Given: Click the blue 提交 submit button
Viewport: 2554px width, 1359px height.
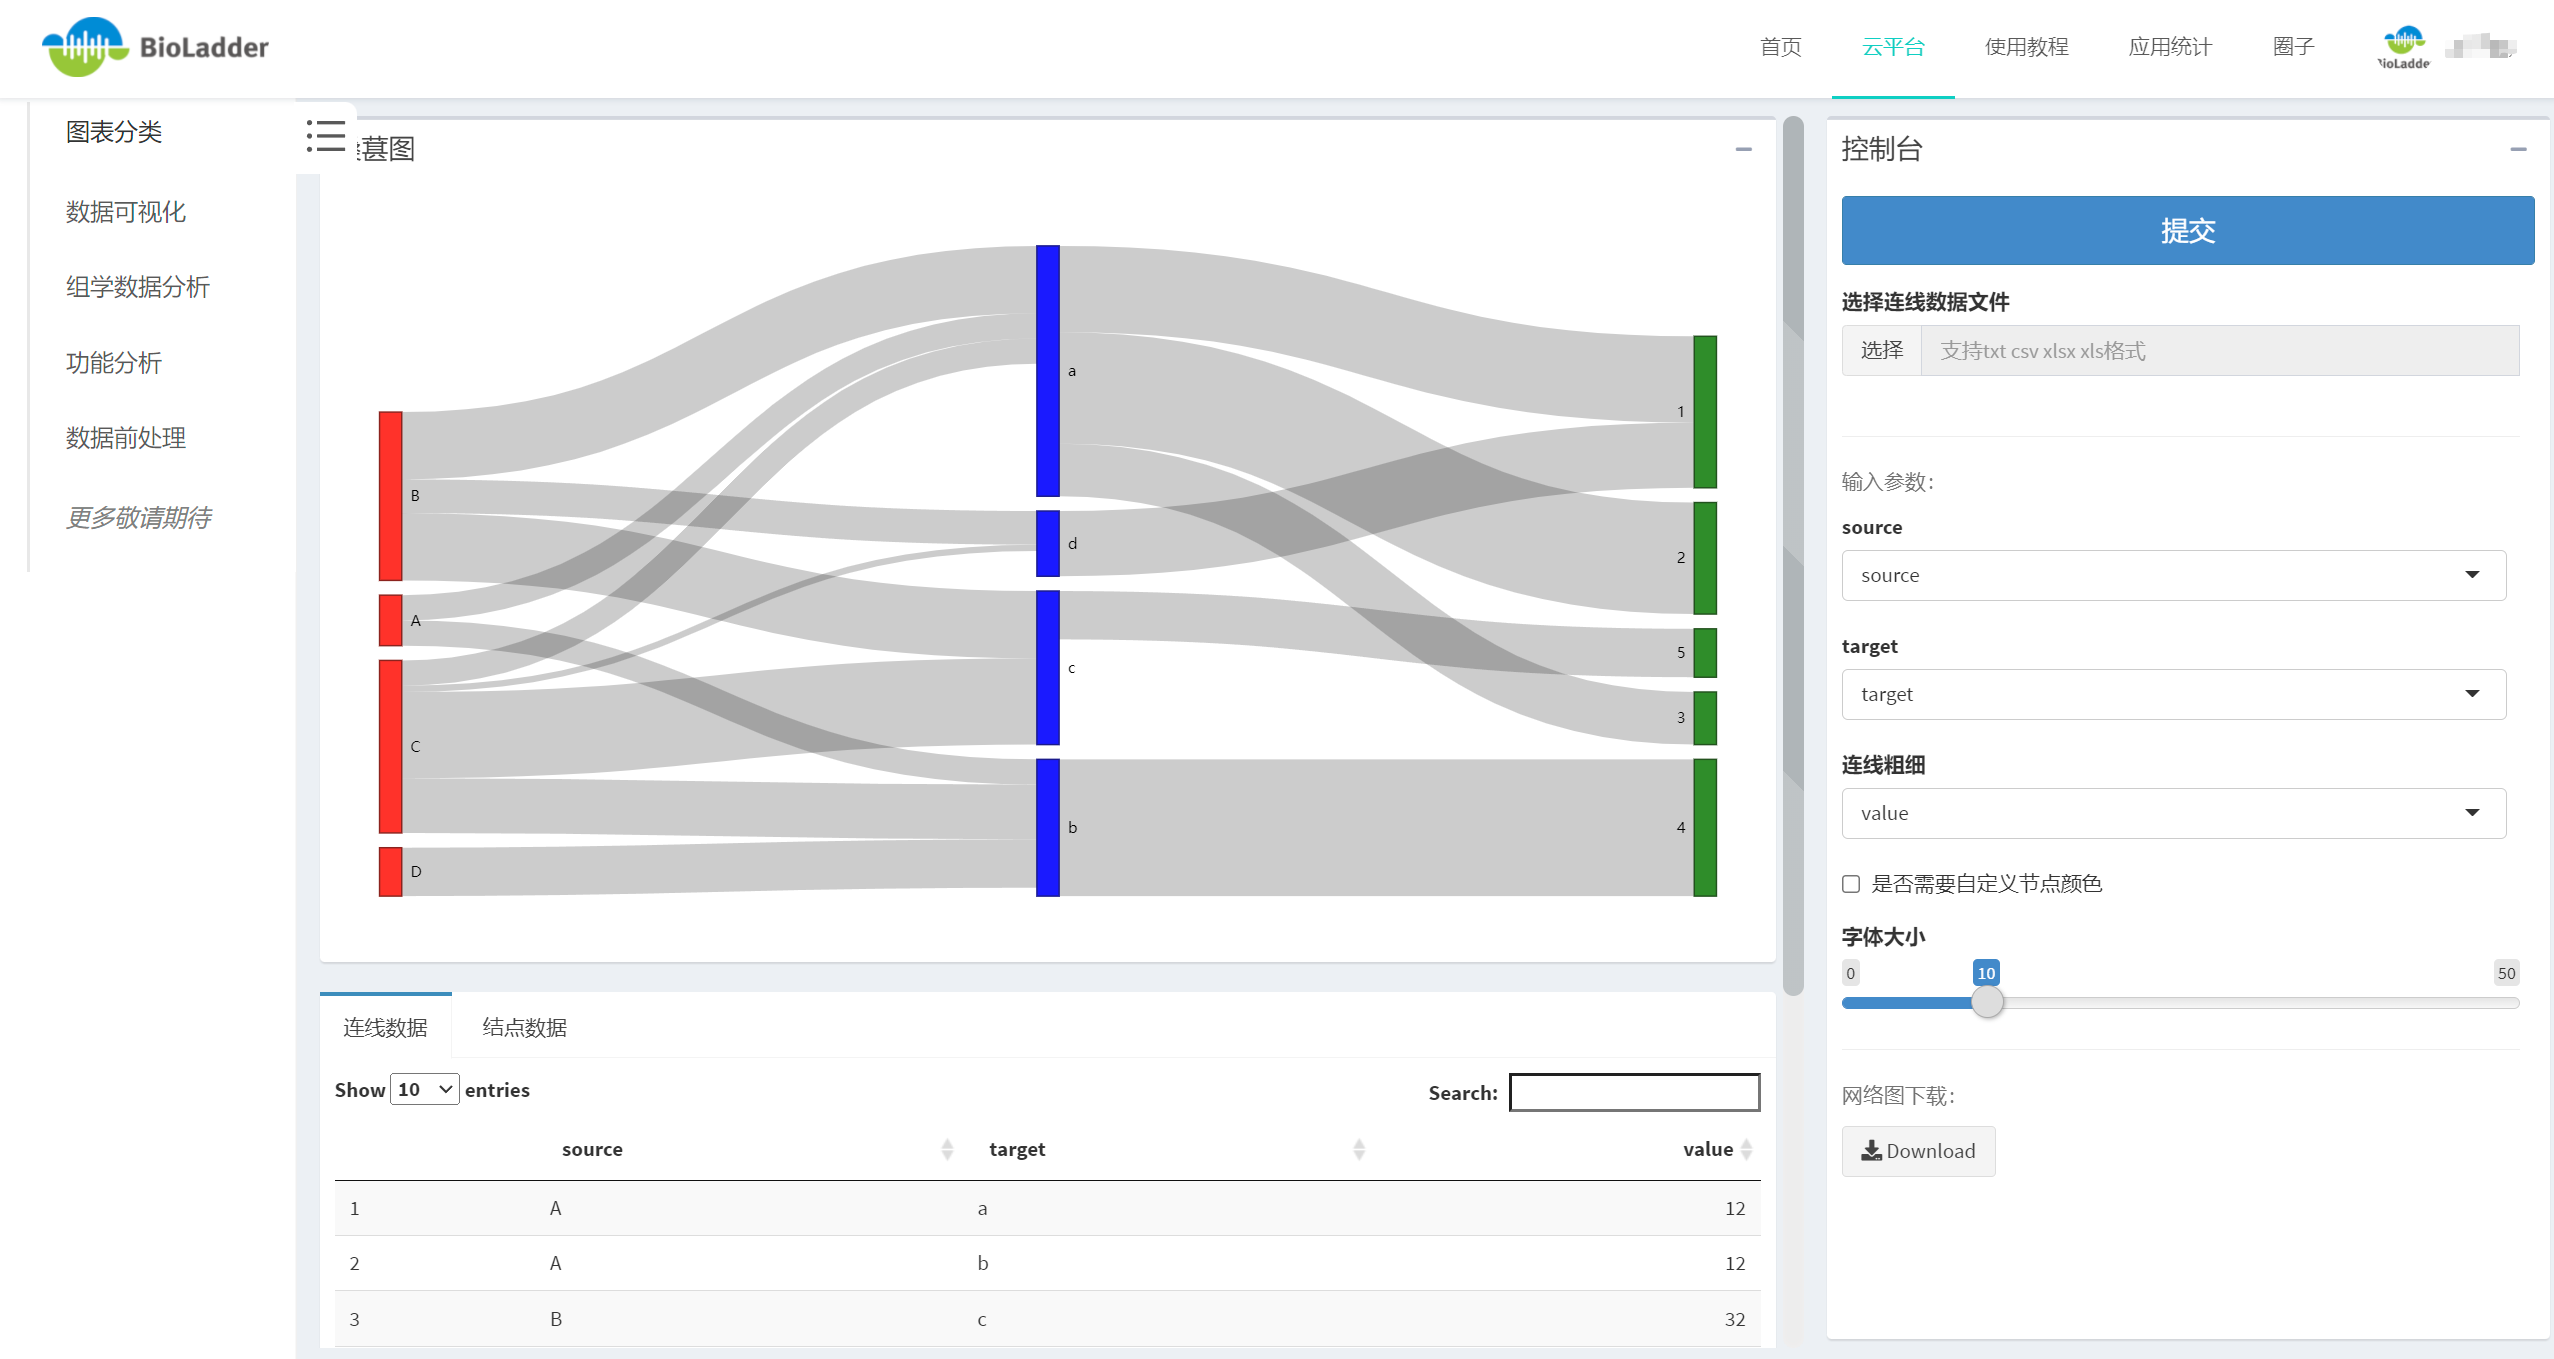Looking at the screenshot, I should [2187, 230].
